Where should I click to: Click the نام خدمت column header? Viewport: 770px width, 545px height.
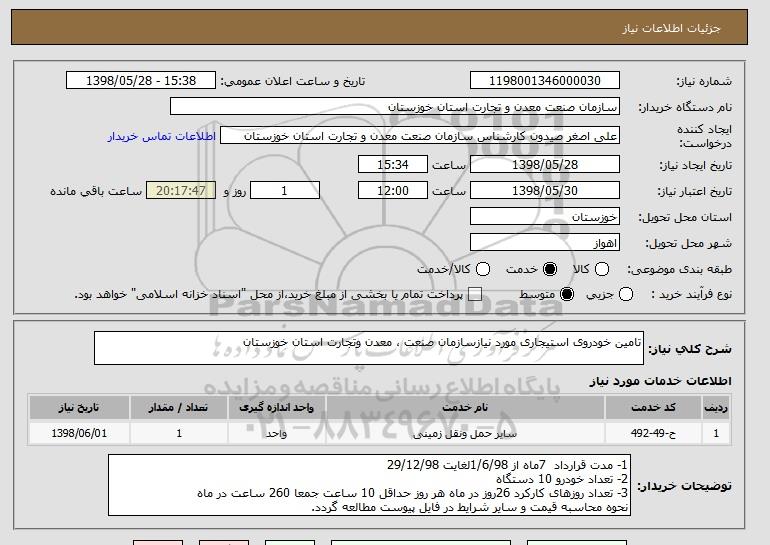tap(465, 408)
